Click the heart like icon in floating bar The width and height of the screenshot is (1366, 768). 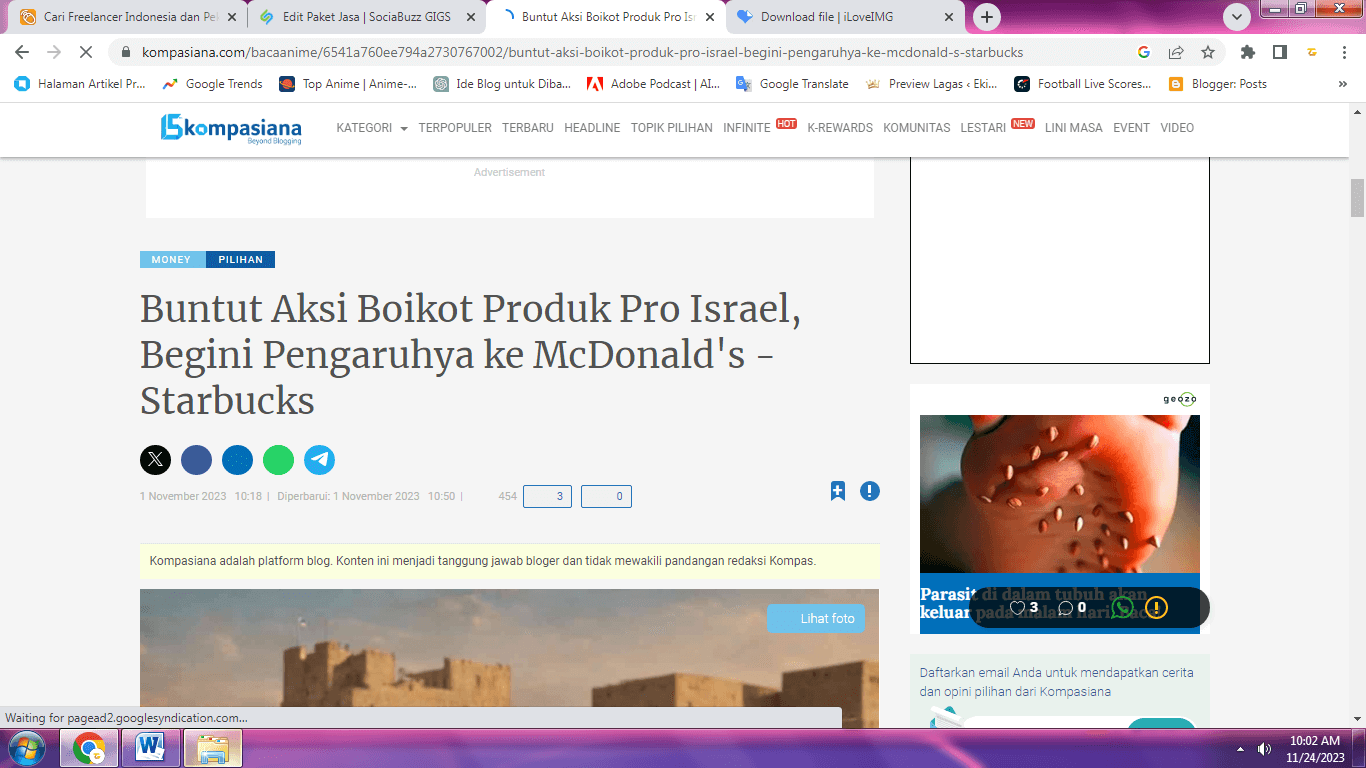click(x=1017, y=607)
